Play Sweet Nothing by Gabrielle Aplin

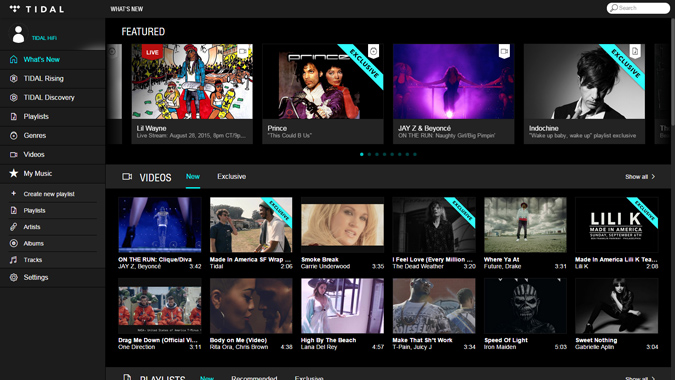point(616,306)
